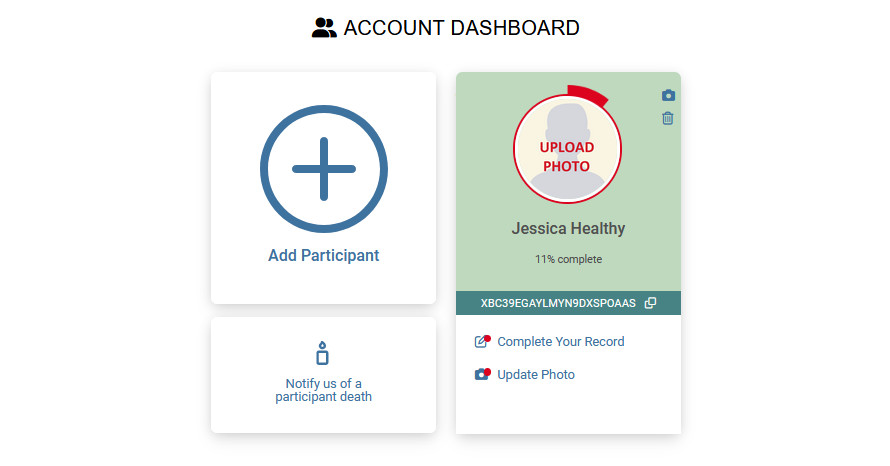Click Notify us of a participant death
Screen dimensions: 890x466
(x=324, y=390)
